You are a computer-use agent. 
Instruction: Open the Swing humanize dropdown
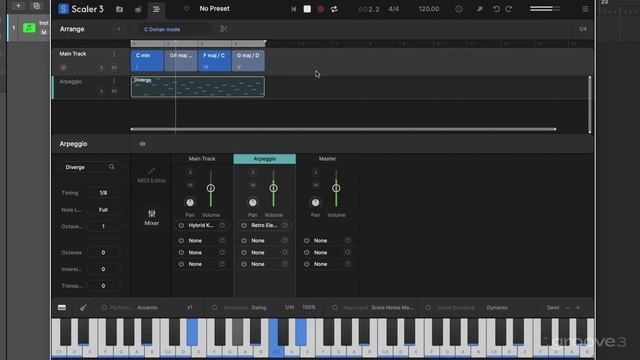pyautogui.click(x=259, y=307)
